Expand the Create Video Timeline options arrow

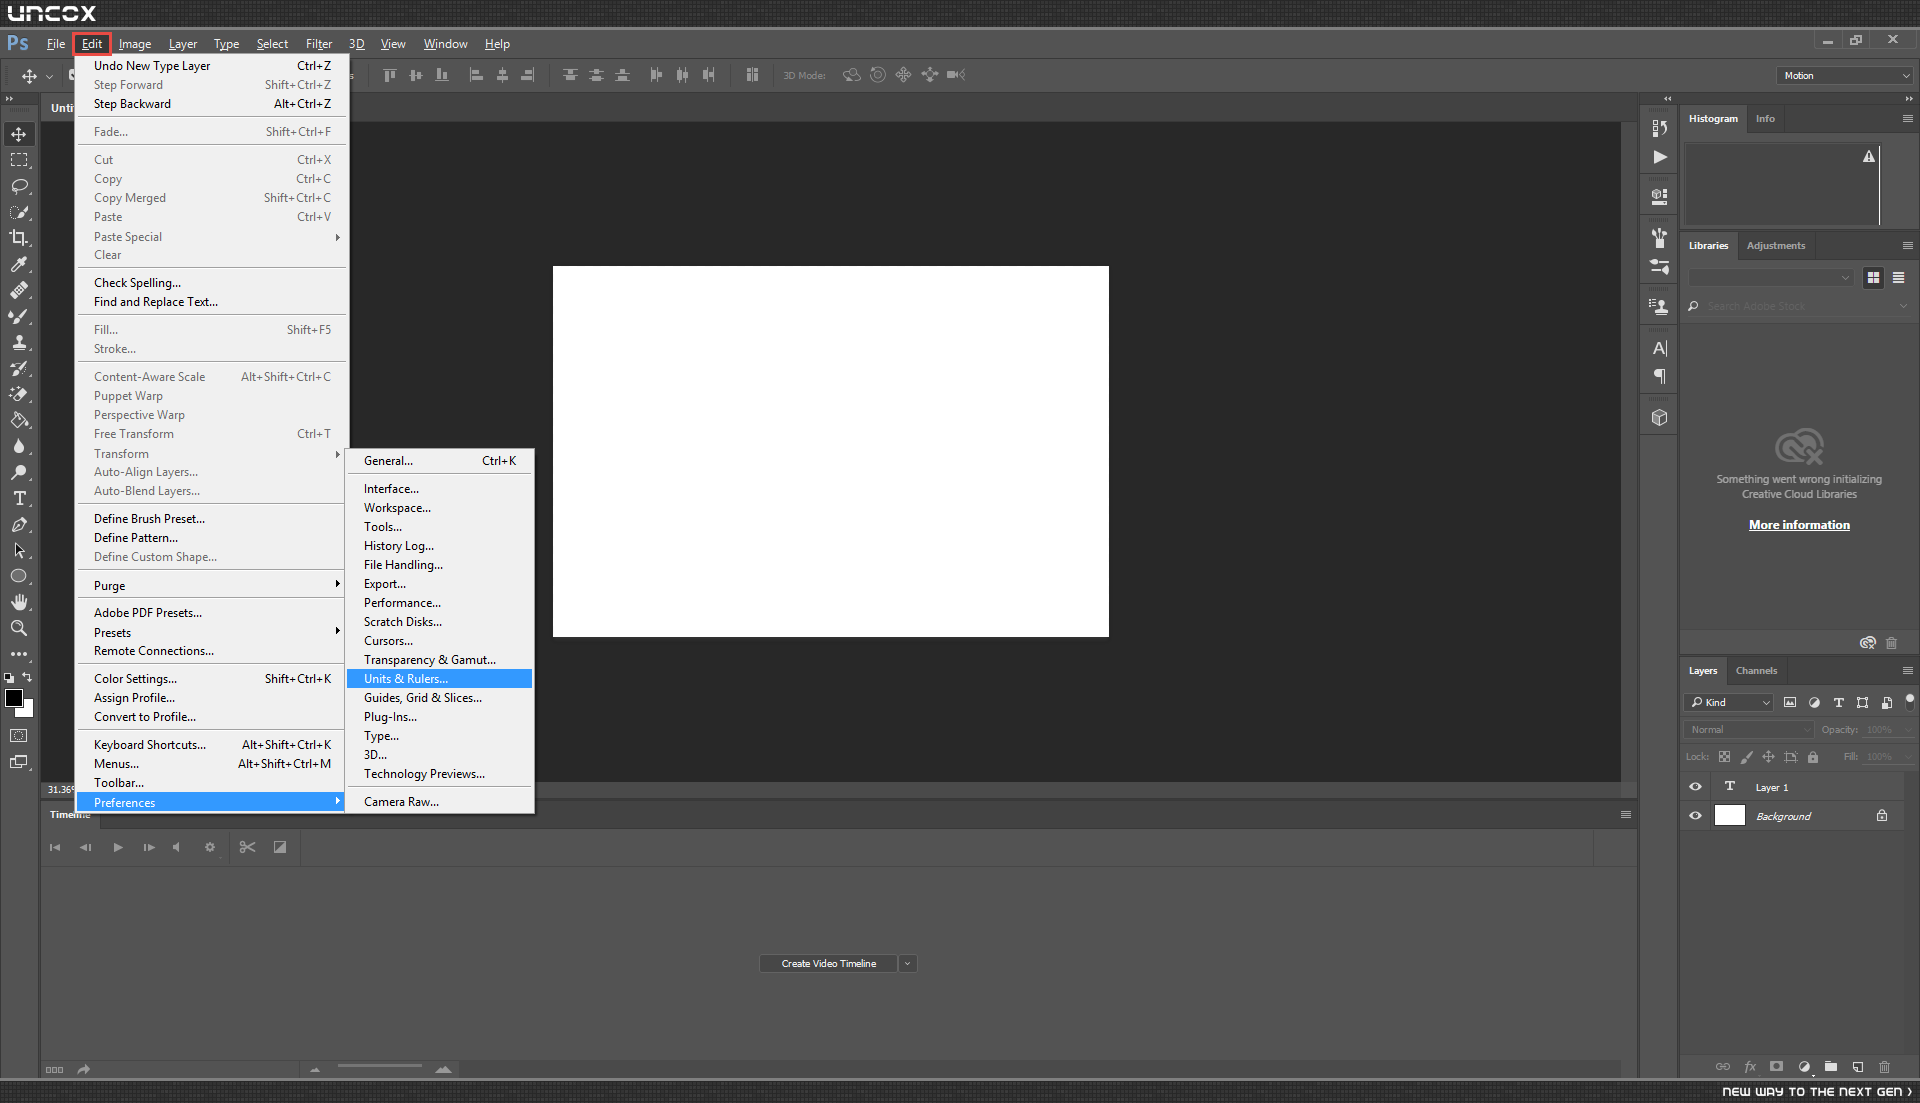point(907,964)
